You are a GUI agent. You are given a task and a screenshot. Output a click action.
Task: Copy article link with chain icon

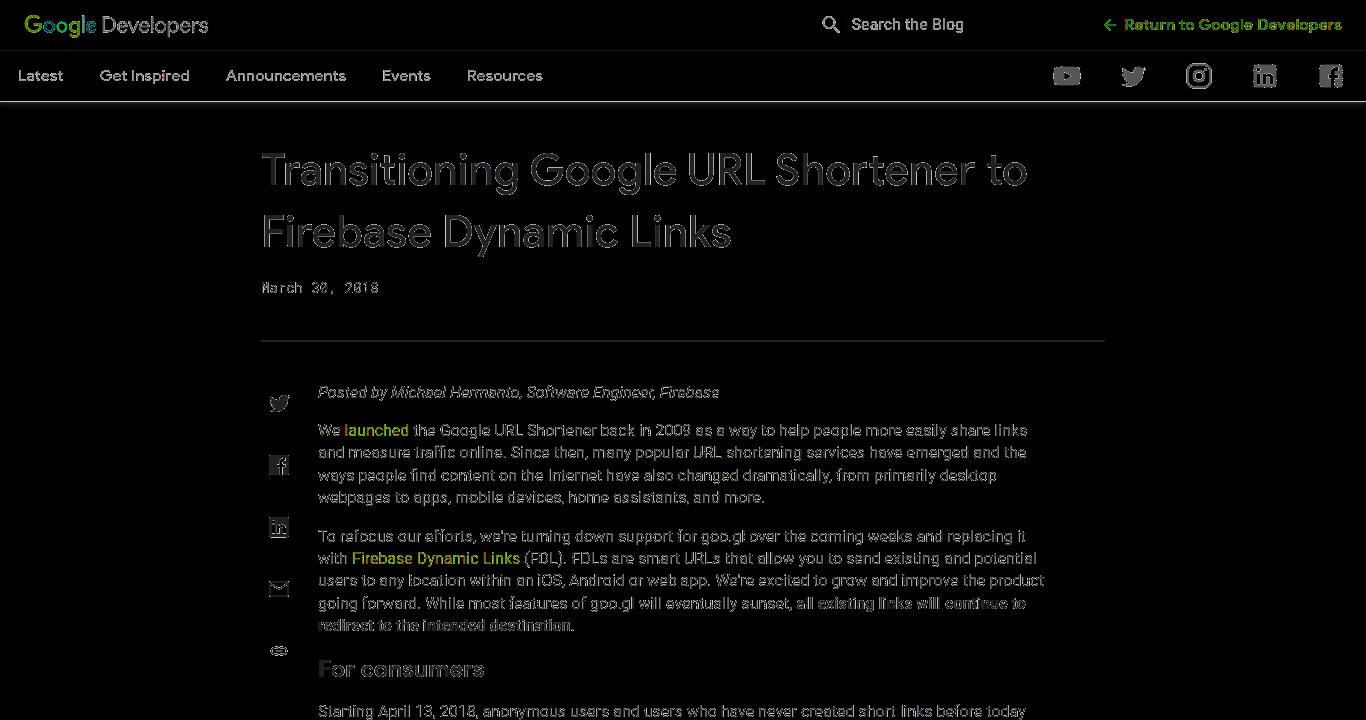(279, 651)
